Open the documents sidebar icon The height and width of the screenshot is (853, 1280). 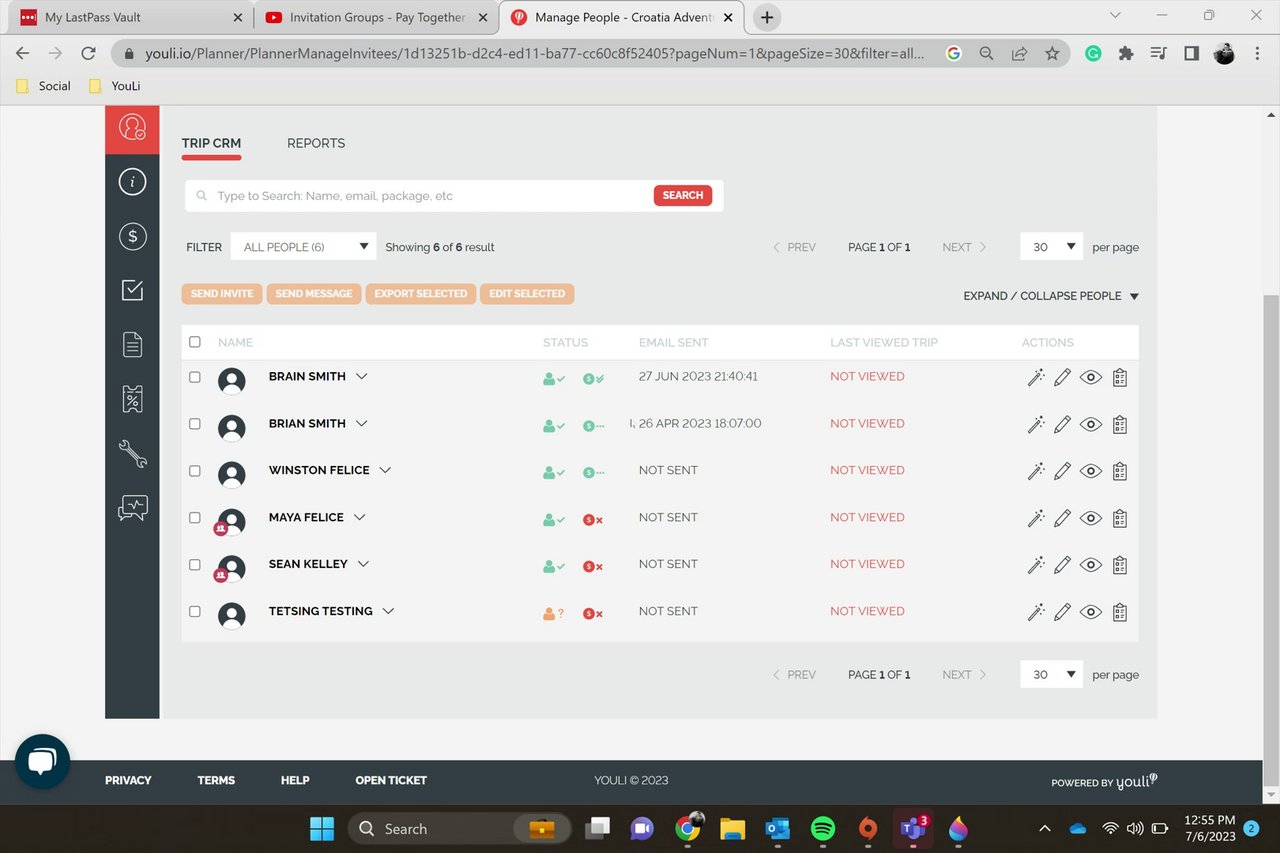pos(132,345)
